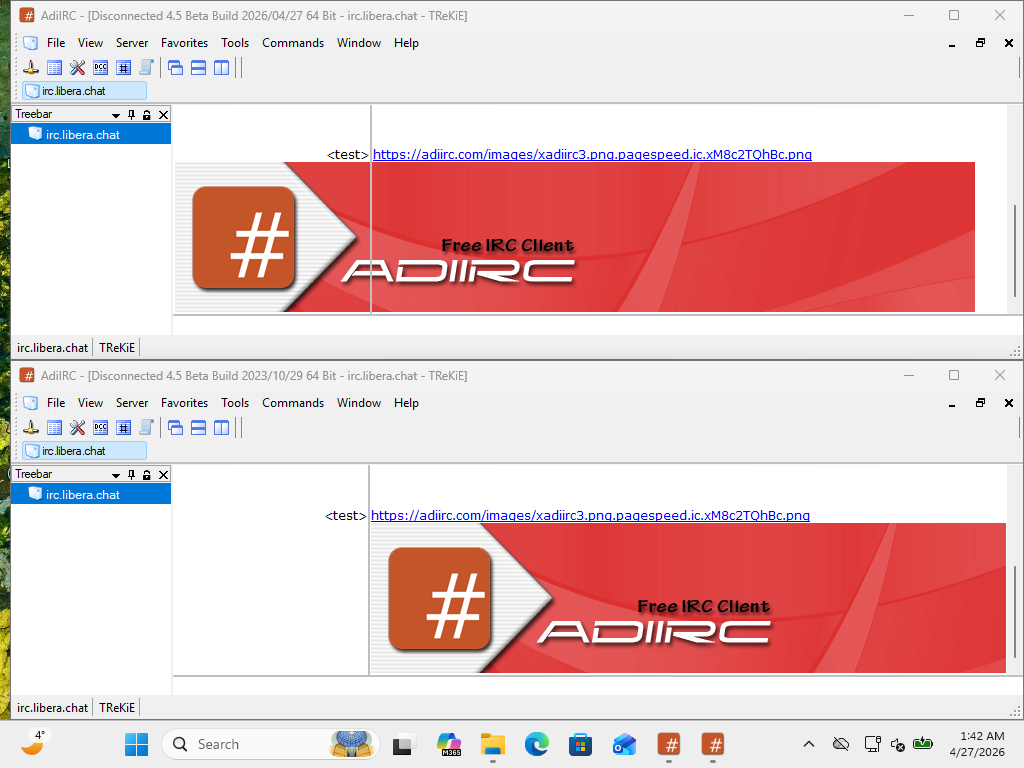1024x768 pixels.
Task: Open View menu in 2026/04/27 build window
Action: tap(90, 43)
